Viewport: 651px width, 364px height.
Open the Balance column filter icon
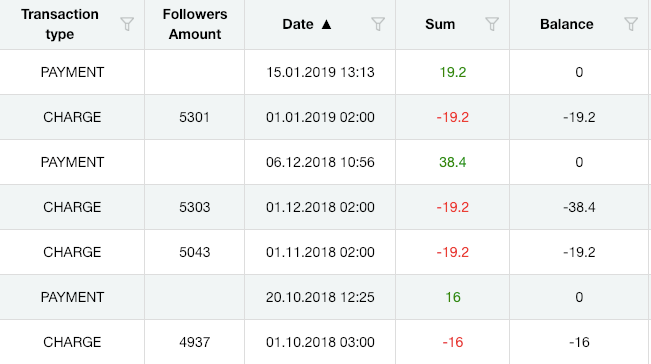click(x=631, y=24)
